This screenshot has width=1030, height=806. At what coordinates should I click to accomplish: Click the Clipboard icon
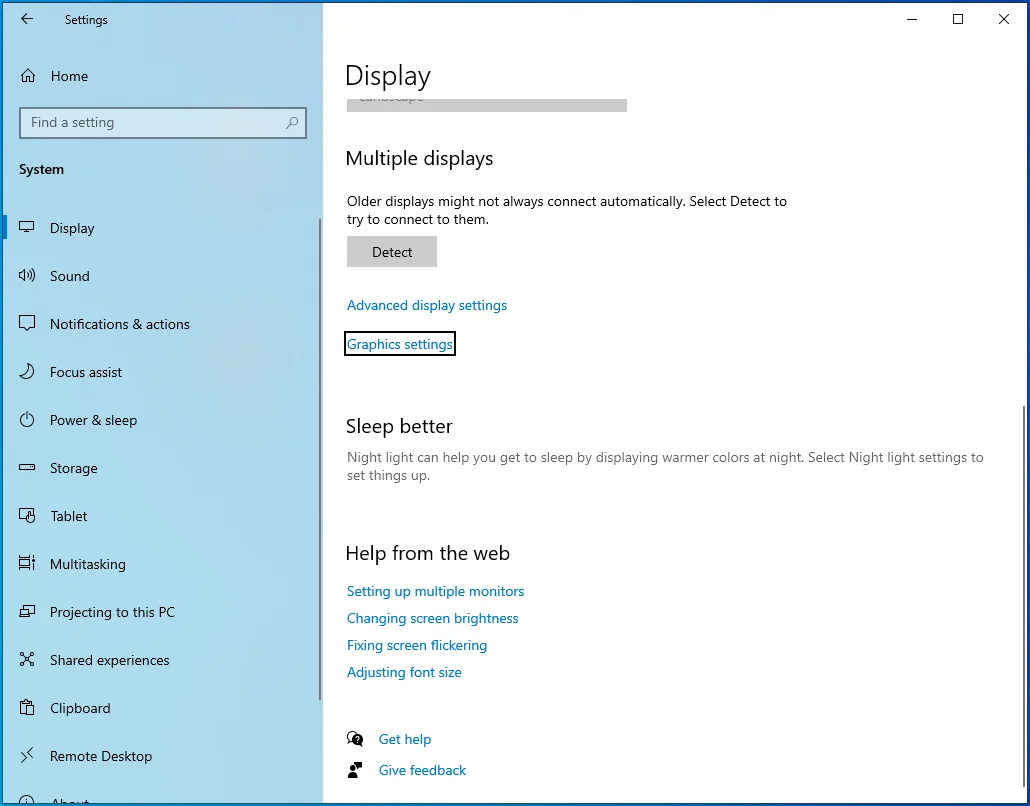pyautogui.click(x=27, y=707)
